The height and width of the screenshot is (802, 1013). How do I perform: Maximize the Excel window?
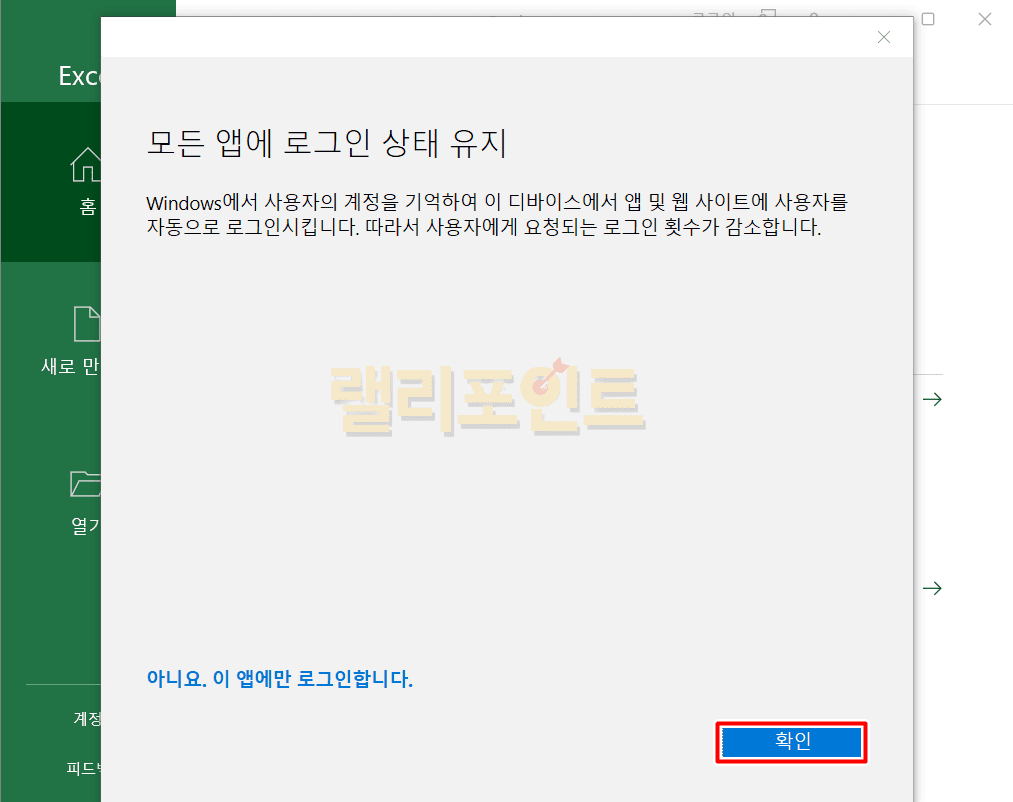[x=928, y=19]
